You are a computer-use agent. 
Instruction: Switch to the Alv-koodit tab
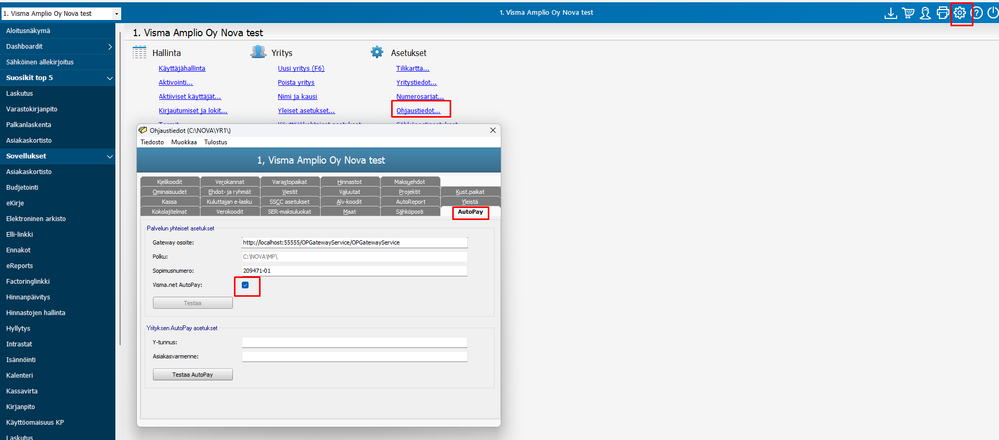click(350, 201)
